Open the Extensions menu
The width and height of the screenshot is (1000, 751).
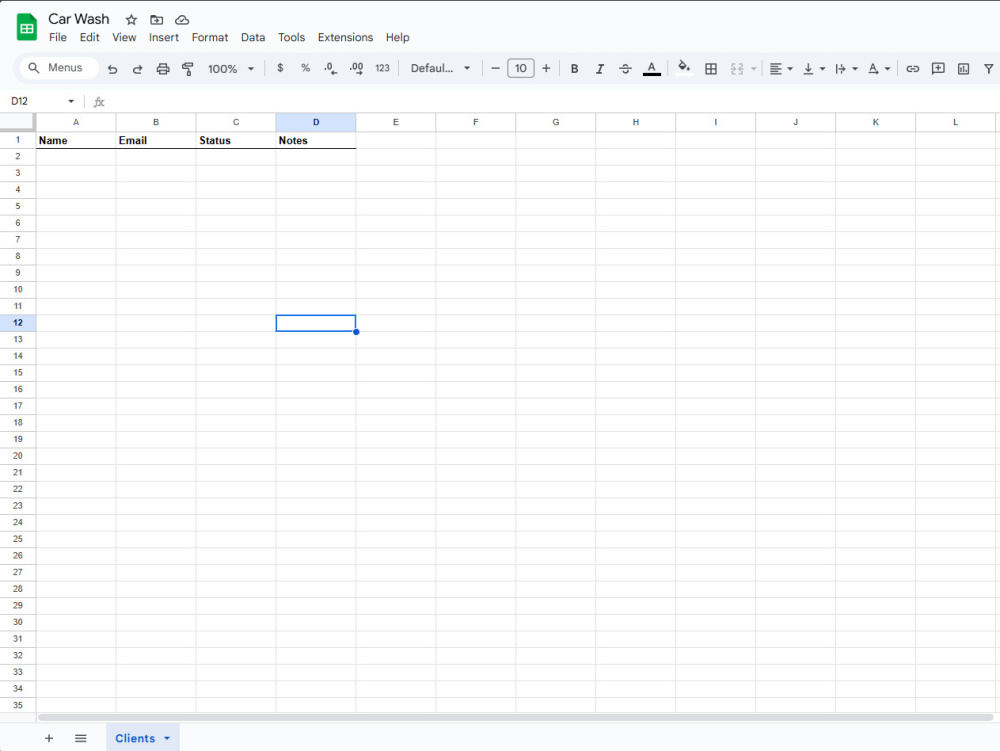345,38
